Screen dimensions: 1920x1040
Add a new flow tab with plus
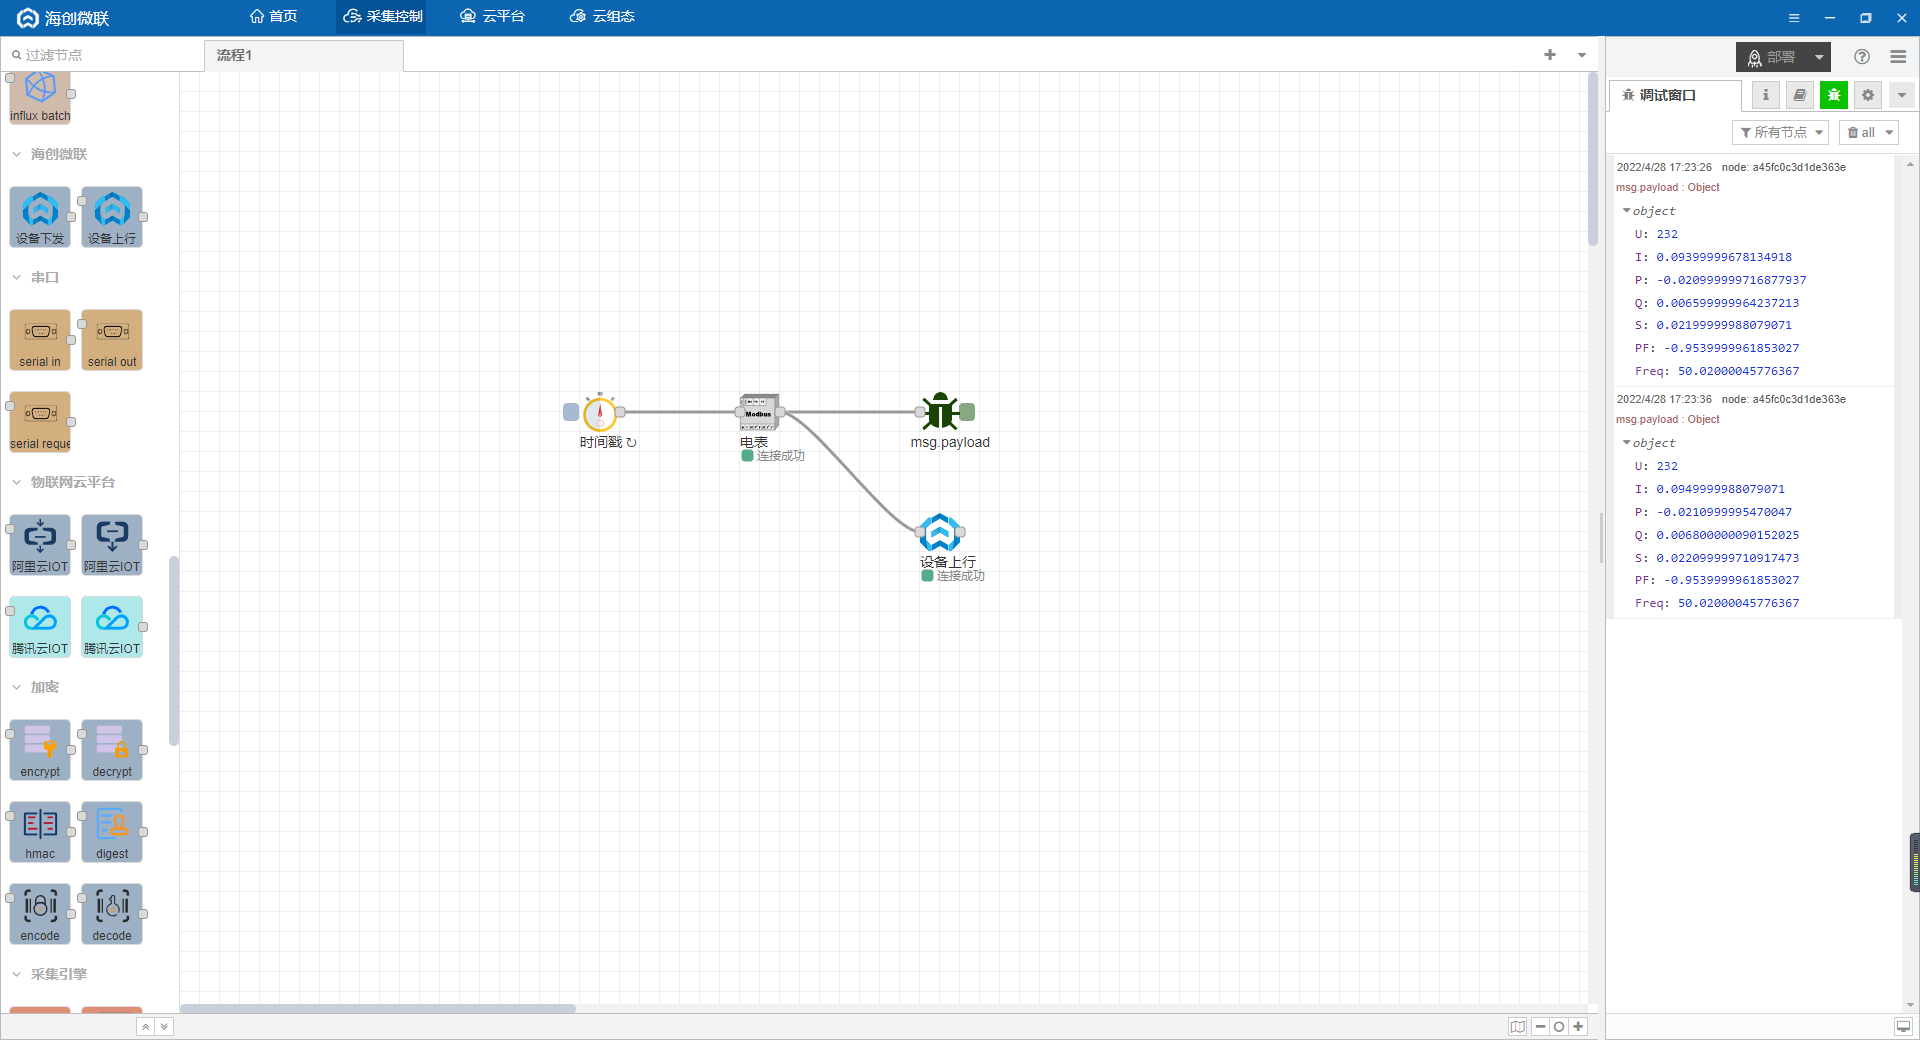pyautogui.click(x=1550, y=55)
